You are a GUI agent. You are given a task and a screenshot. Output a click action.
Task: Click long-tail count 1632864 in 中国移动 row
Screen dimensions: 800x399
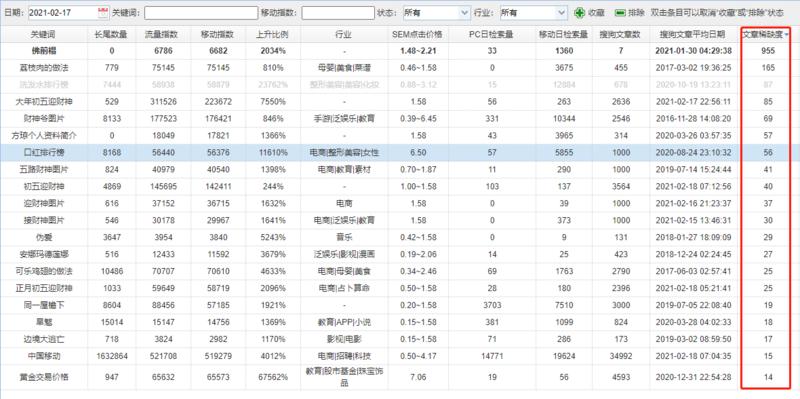pos(111,356)
